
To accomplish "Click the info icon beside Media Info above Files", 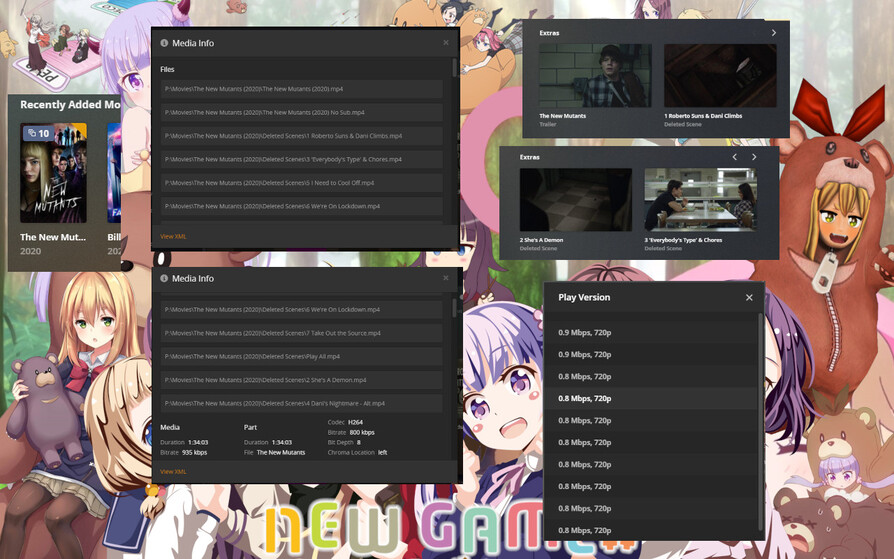I will click(x=164, y=43).
